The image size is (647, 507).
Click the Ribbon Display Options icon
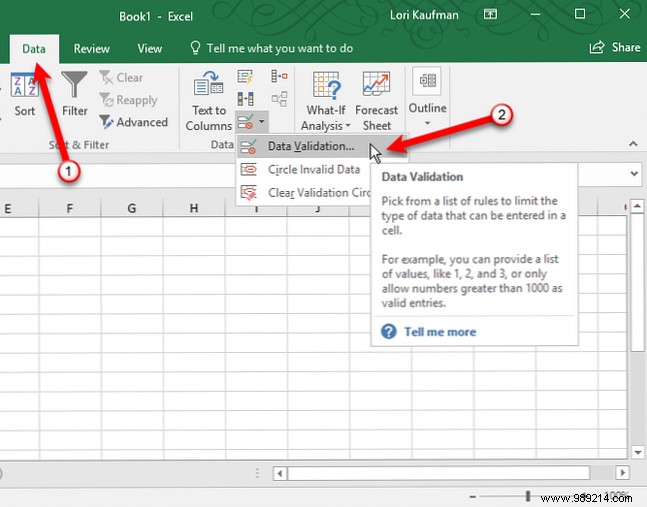(490, 14)
